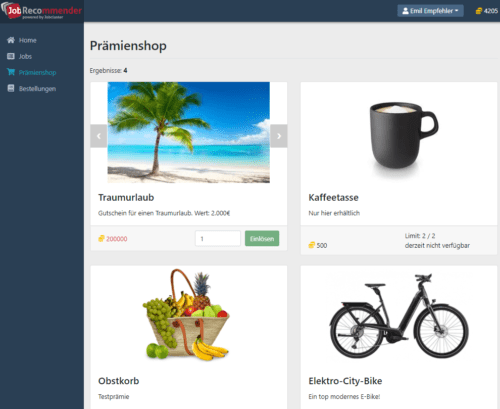Click the Prämienshop shopping cart icon
The width and height of the screenshot is (500, 409).
pyautogui.click(x=11, y=72)
